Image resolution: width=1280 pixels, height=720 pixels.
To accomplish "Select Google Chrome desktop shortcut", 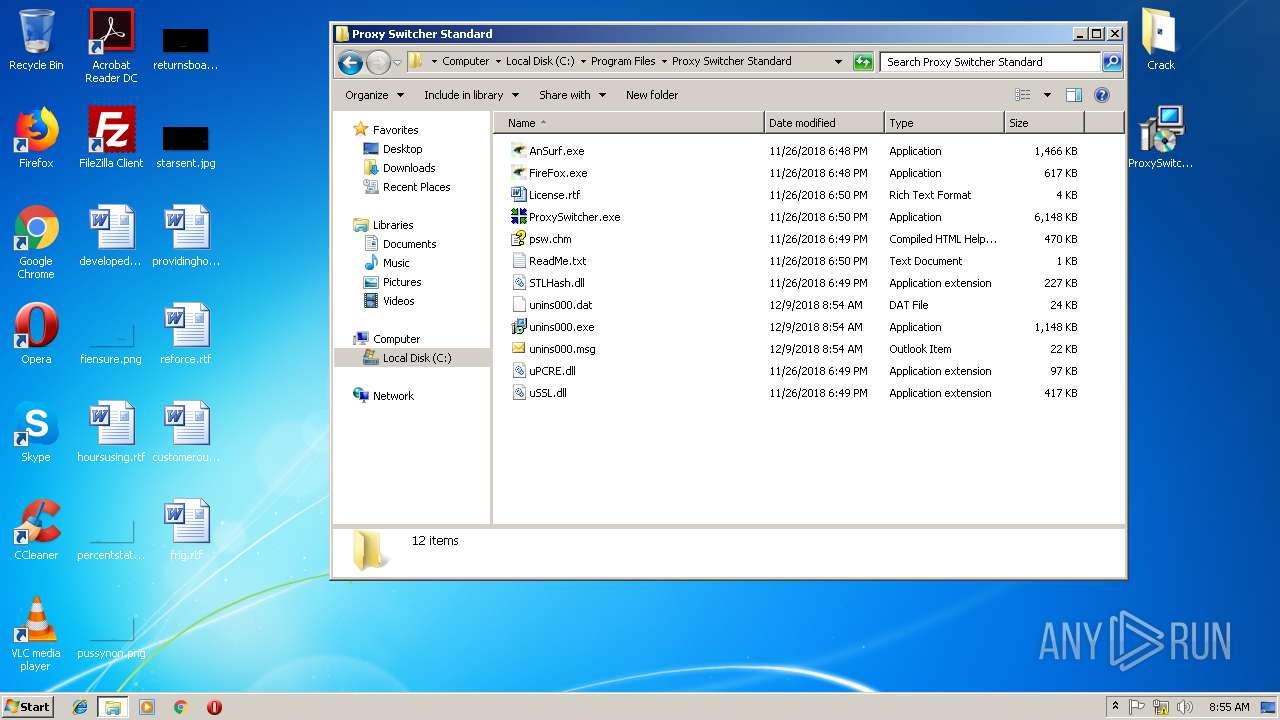I will pos(36,242).
